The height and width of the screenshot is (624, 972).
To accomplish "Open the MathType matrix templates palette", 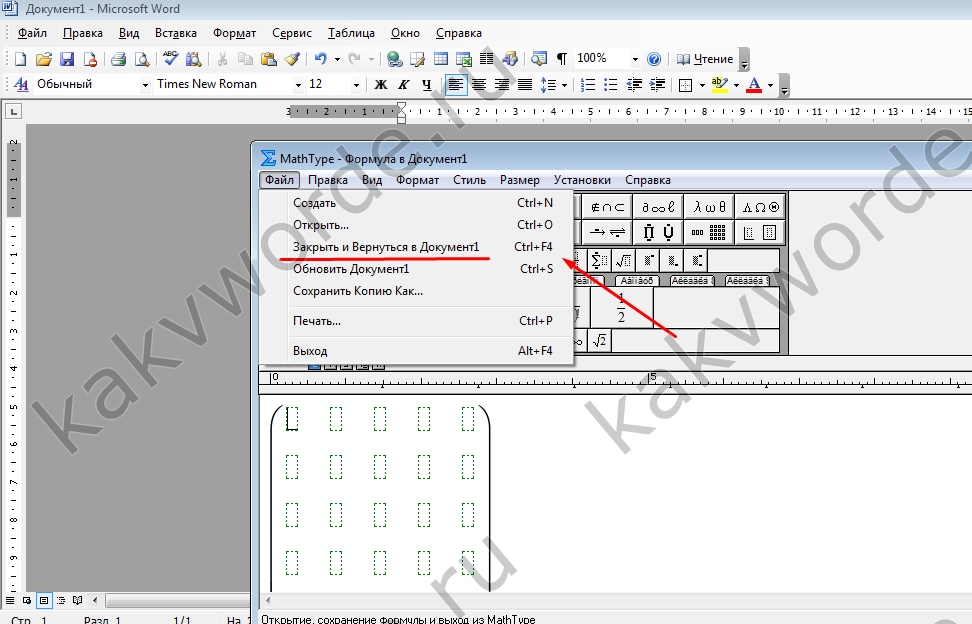I will (709, 233).
